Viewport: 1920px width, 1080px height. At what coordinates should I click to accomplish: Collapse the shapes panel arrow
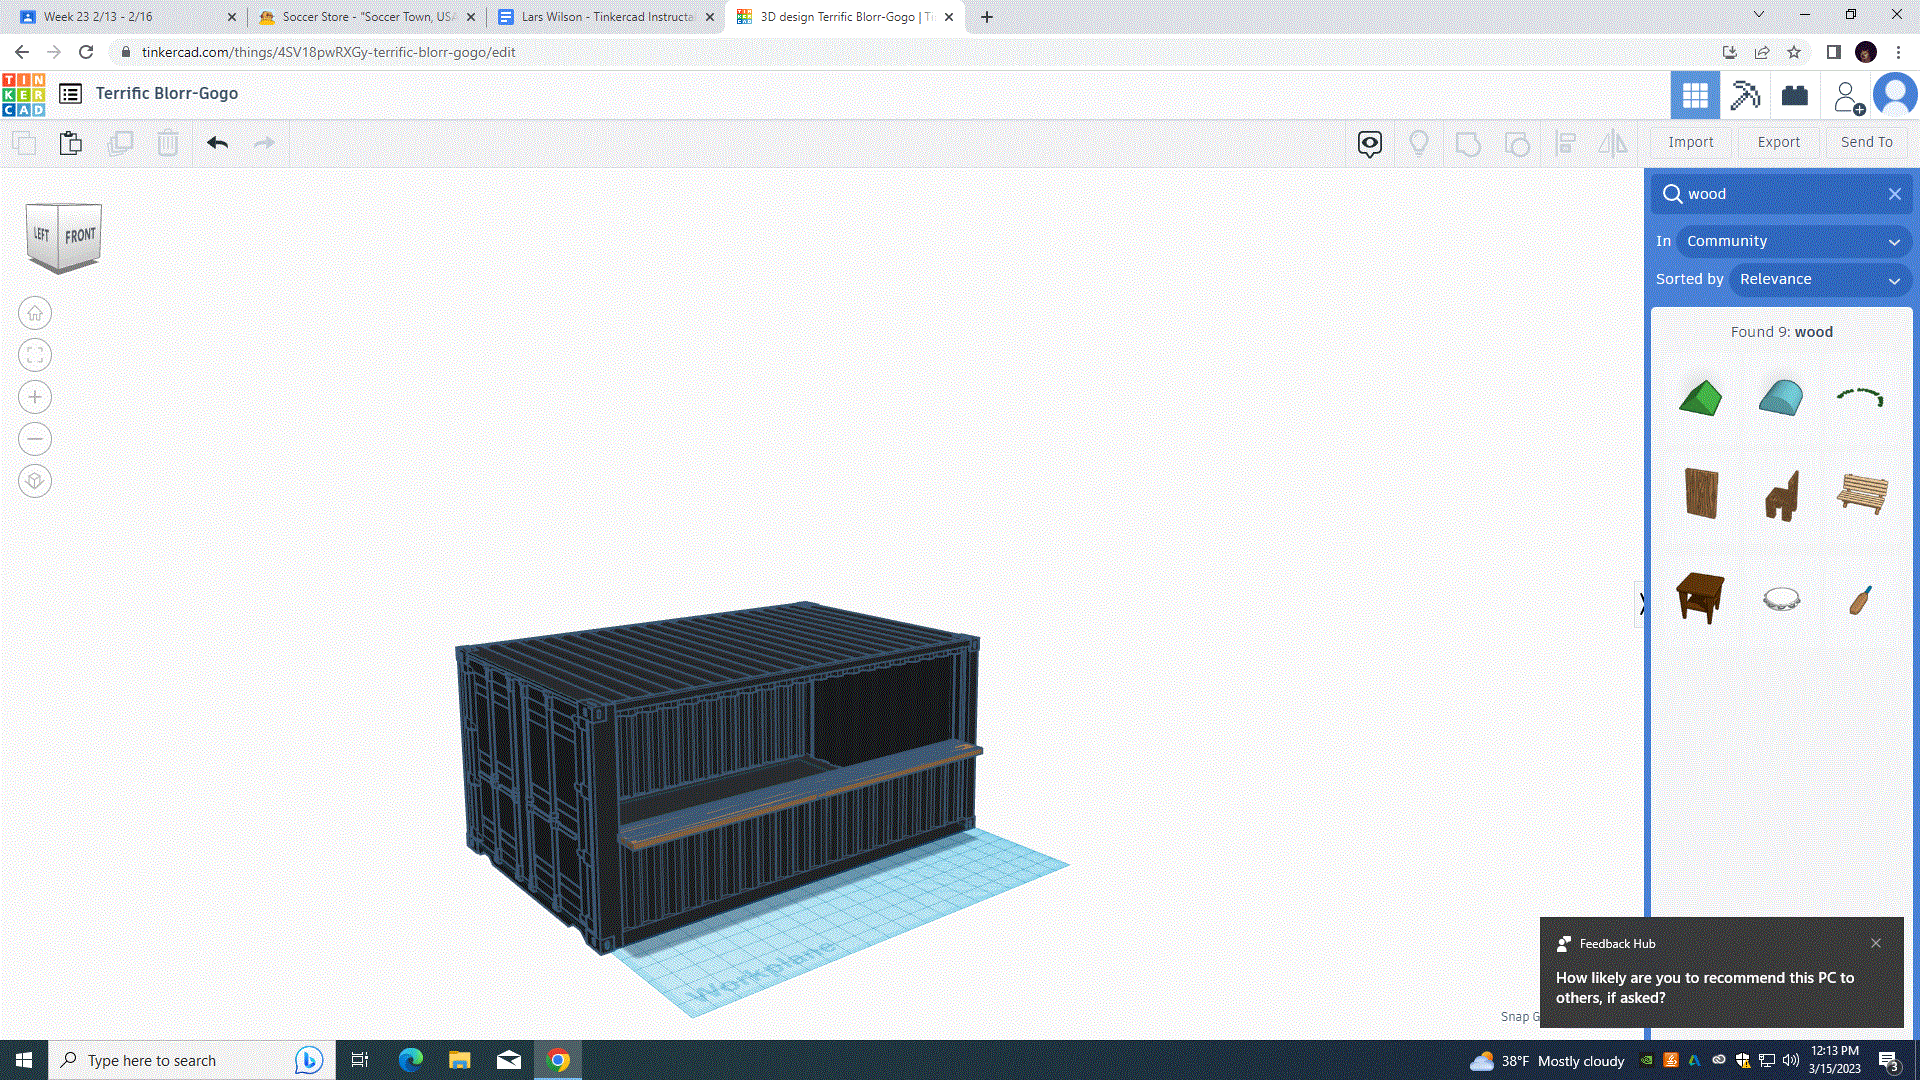pos(1641,603)
